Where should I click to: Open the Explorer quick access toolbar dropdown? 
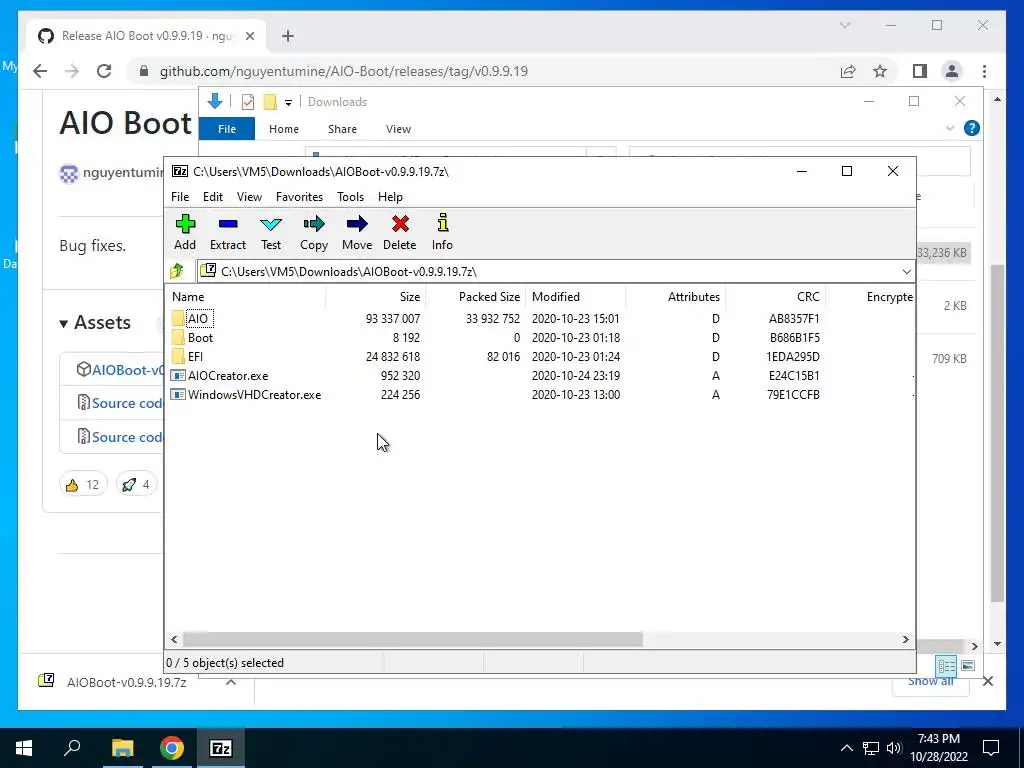[288, 103]
